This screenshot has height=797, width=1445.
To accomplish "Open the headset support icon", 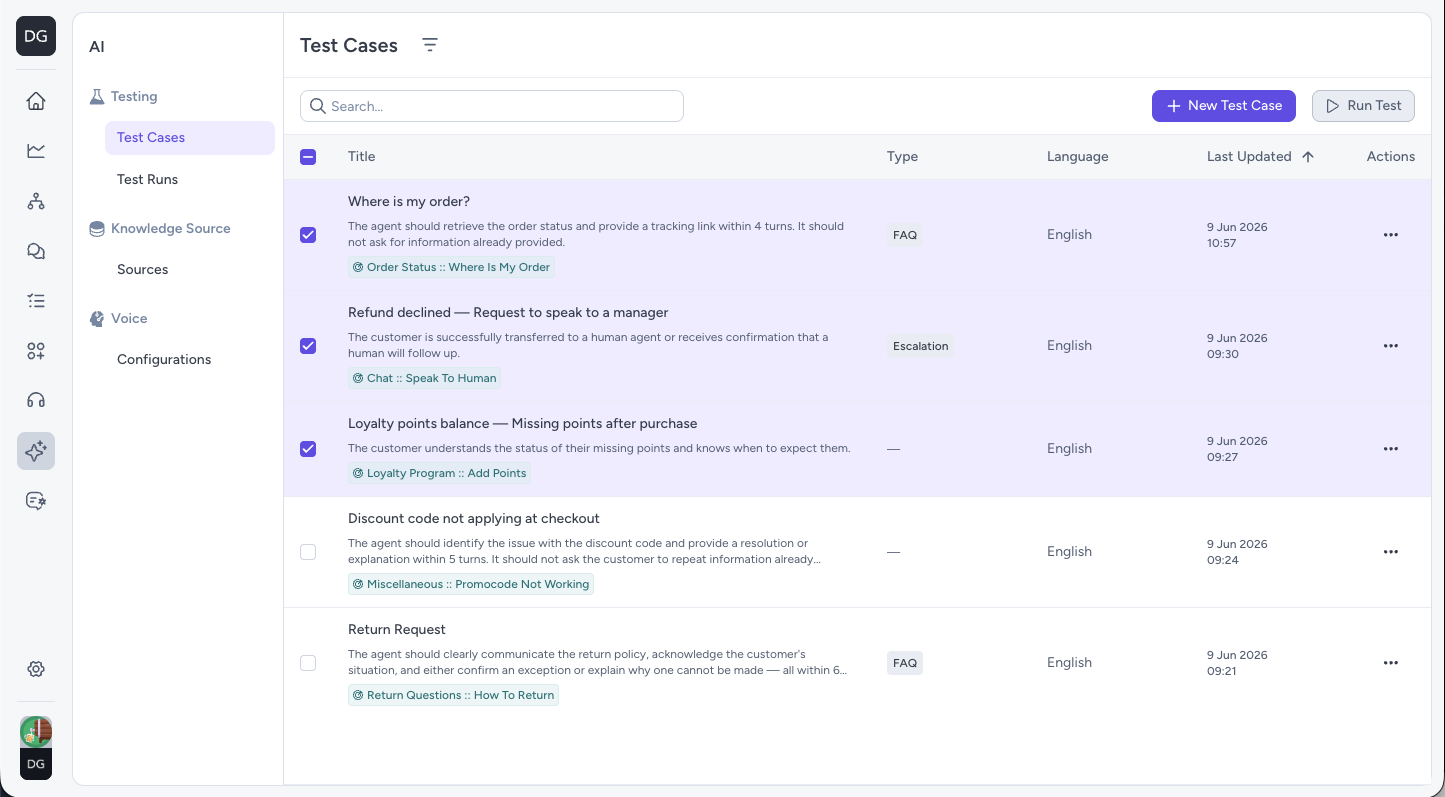I will [x=36, y=401].
